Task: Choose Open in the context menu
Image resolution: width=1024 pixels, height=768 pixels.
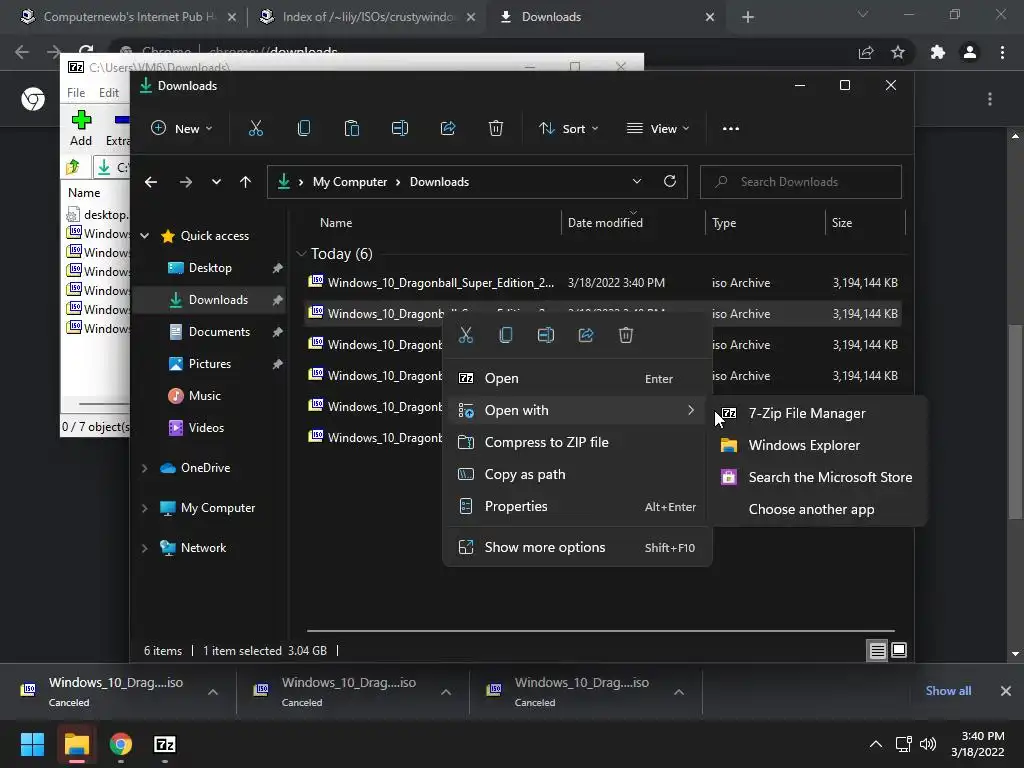Action: (577, 378)
